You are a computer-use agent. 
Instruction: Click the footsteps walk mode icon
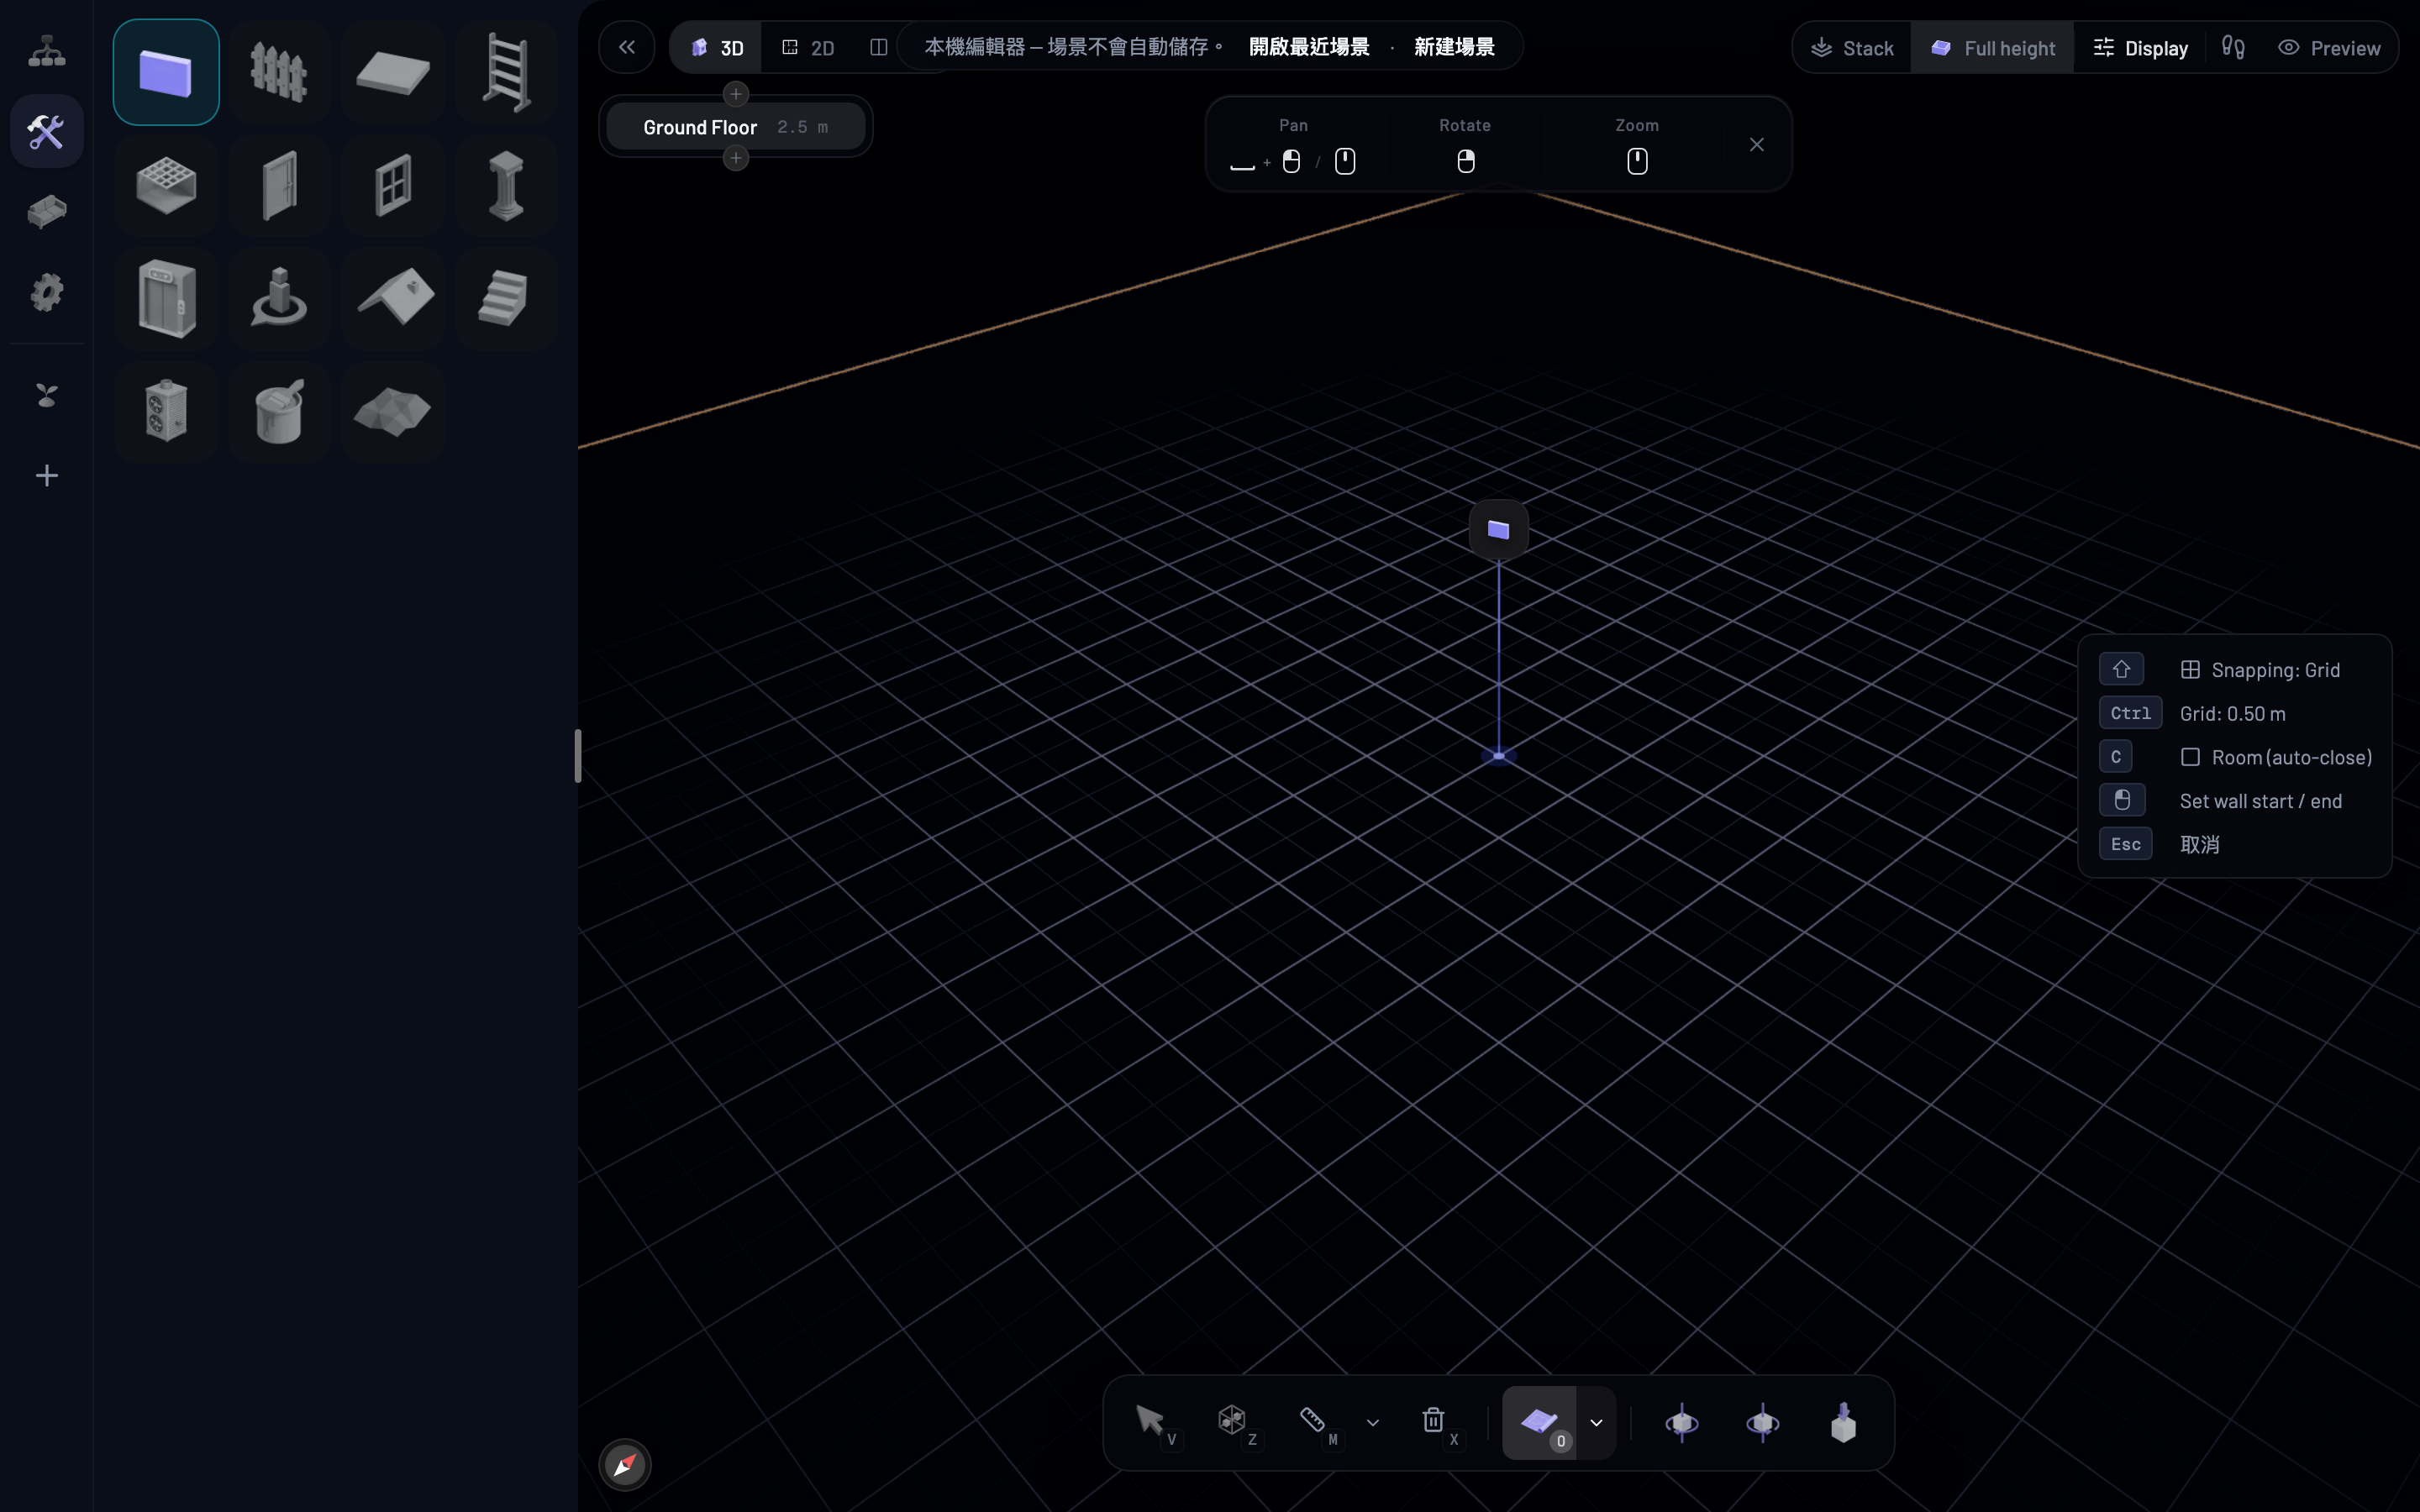click(2233, 47)
